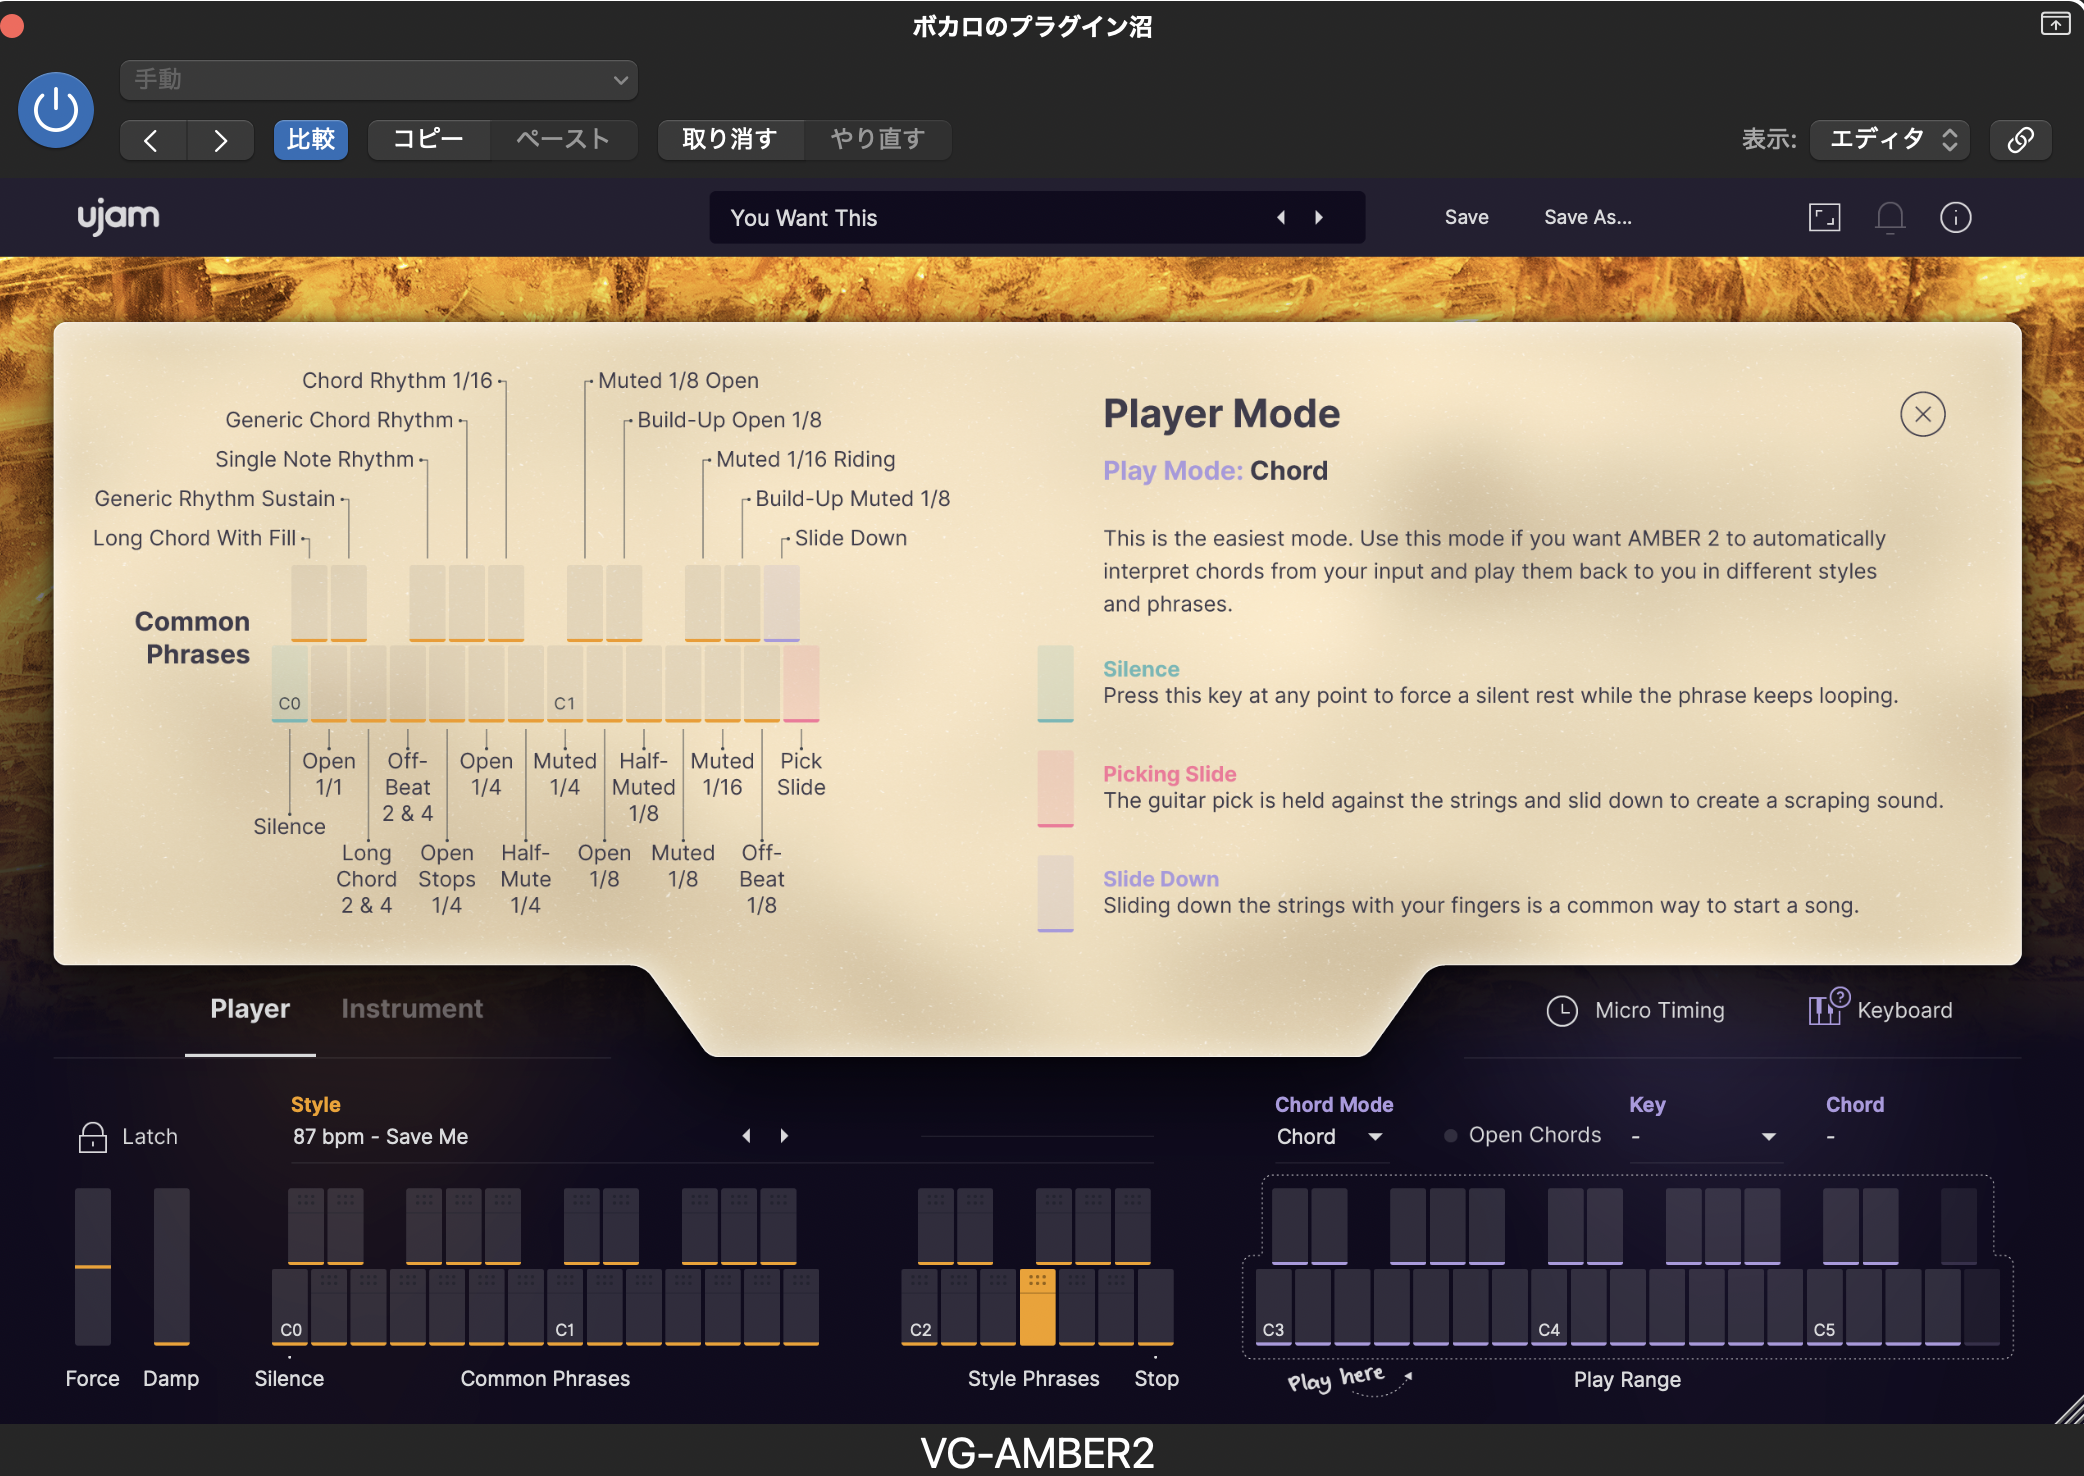Click the Common Phrases label under keyboard
This screenshot has height=1476, width=2084.
(x=545, y=1379)
